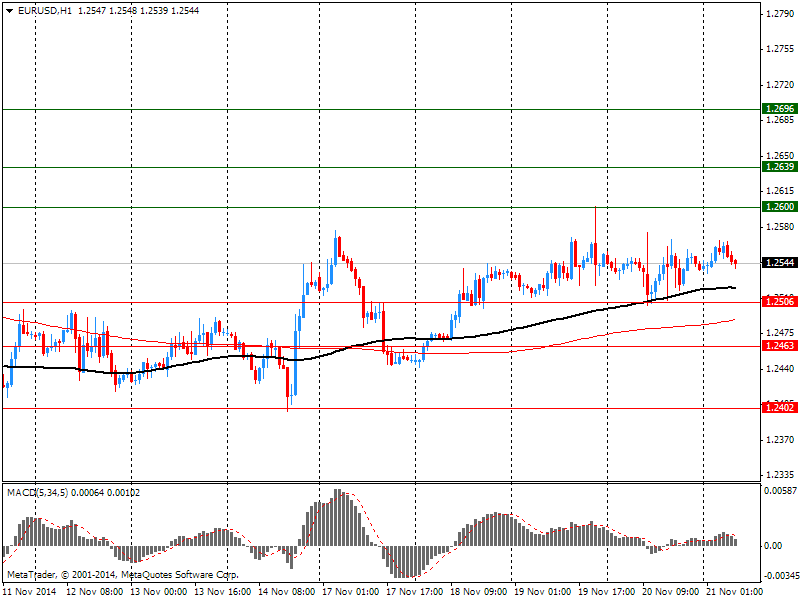Click the 0.00 MACD scale value
Image resolution: width=800 pixels, height=600 pixels.
(773, 546)
